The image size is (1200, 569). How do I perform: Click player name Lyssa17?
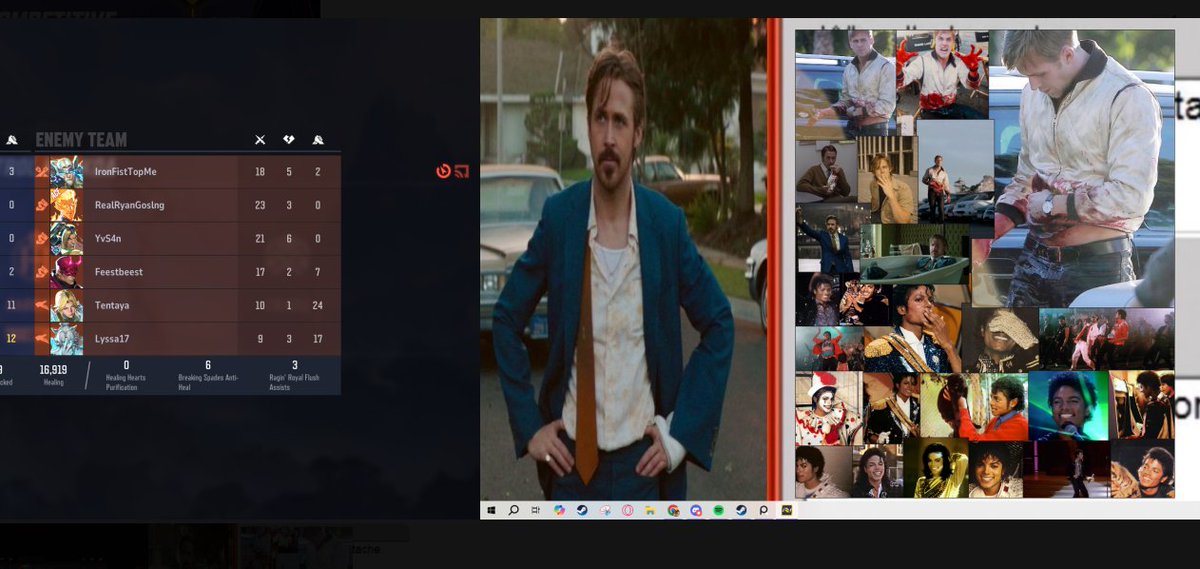click(112, 339)
